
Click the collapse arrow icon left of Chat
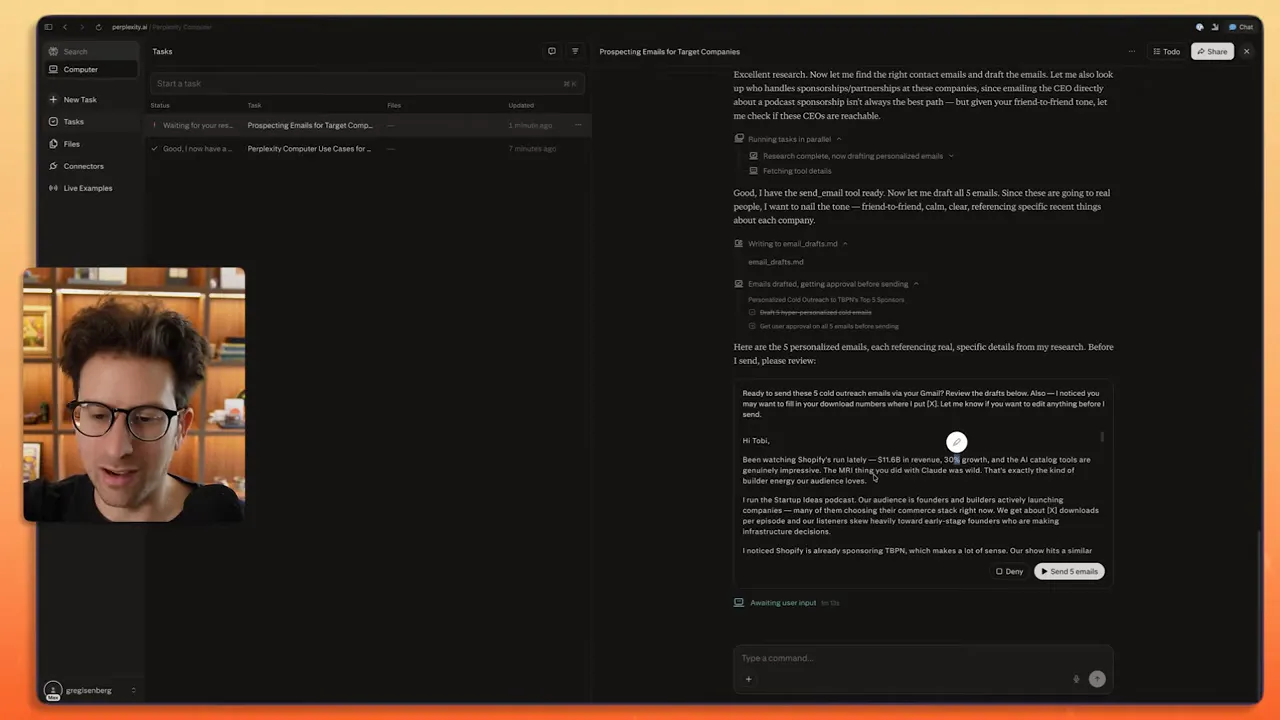point(1215,27)
